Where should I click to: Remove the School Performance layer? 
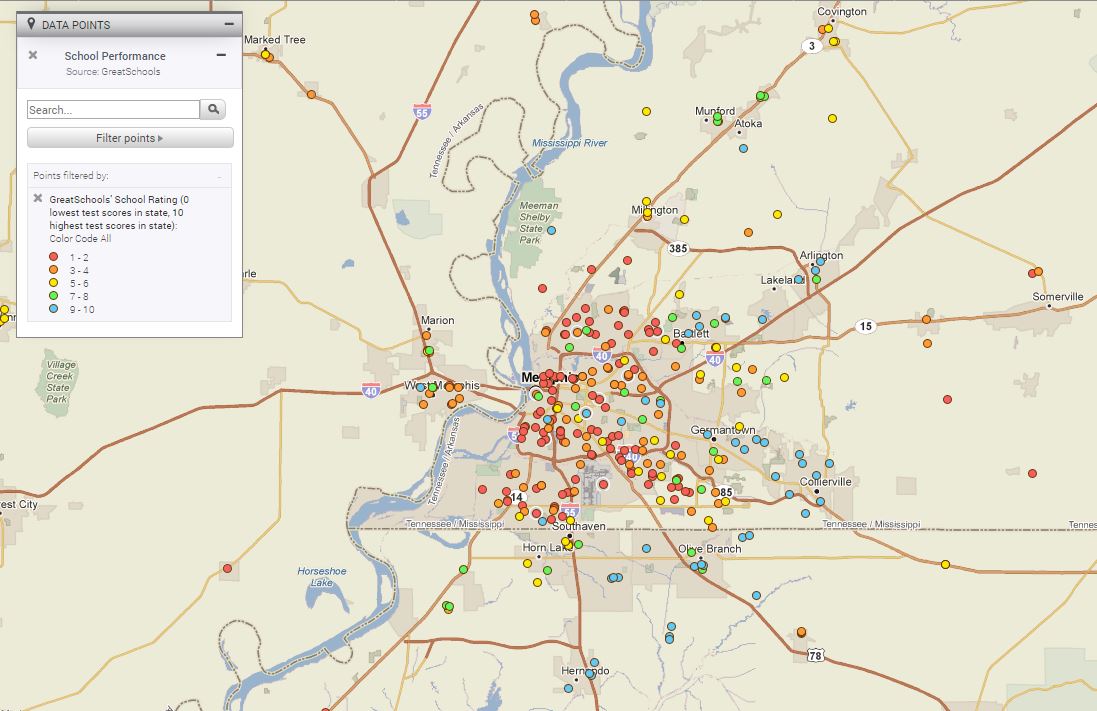(33, 55)
